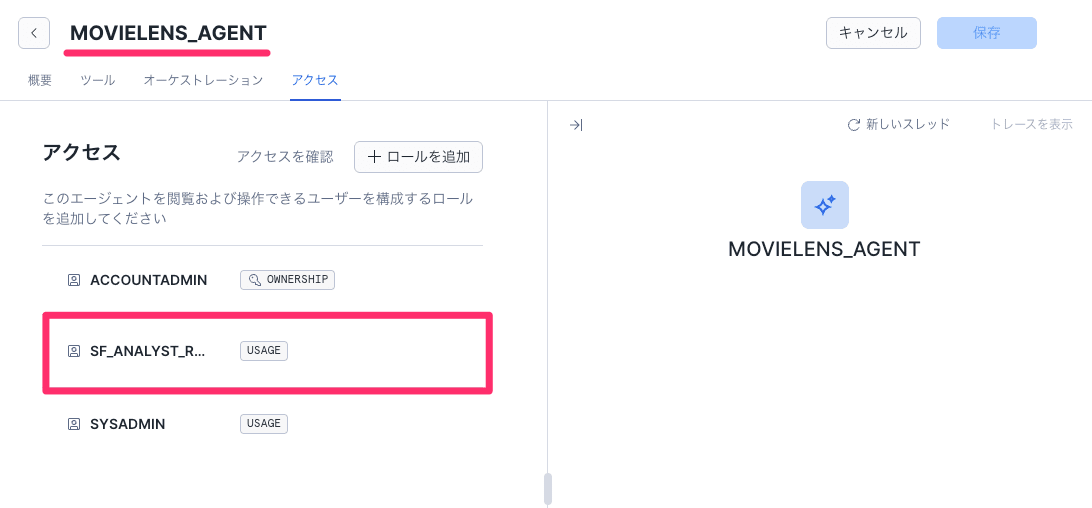The width and height of the screenshot is (1092, 508).
Task: Click the sparkle agent icon
Action: [824, 205]
